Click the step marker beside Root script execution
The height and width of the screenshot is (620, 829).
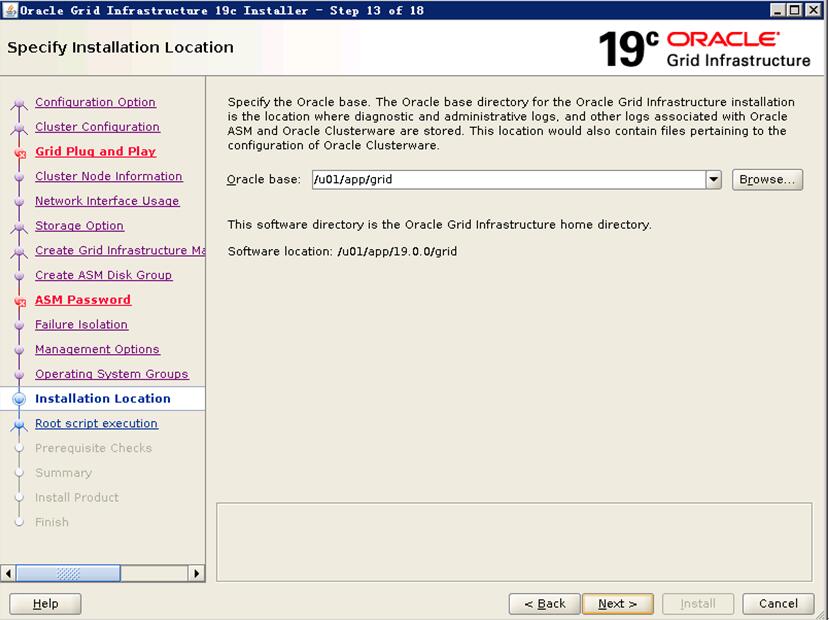tap(19, 424)
